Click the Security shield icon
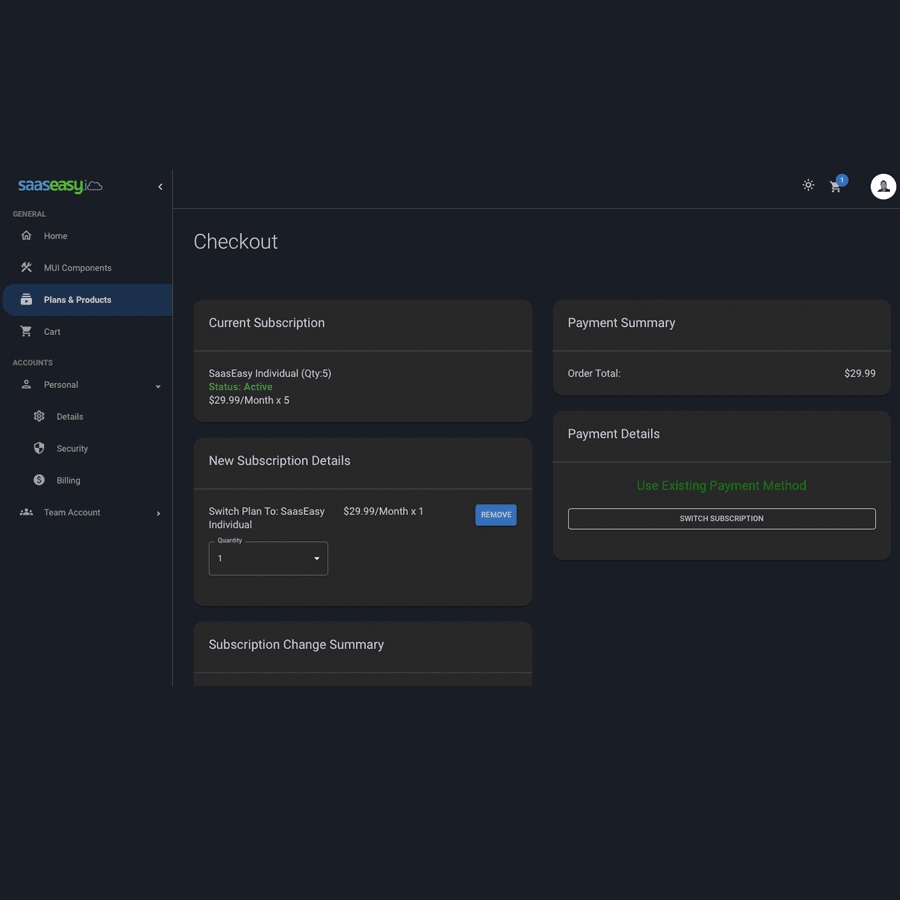The height and width of the screenshot is (900, 900). (39, 449)
